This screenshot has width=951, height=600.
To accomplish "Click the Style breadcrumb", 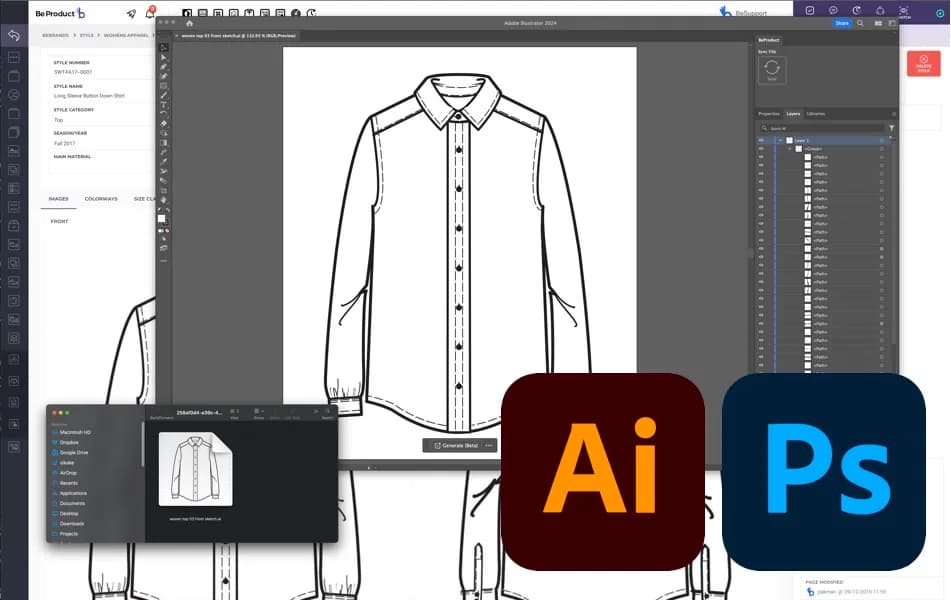I will (x=87, y=35).
